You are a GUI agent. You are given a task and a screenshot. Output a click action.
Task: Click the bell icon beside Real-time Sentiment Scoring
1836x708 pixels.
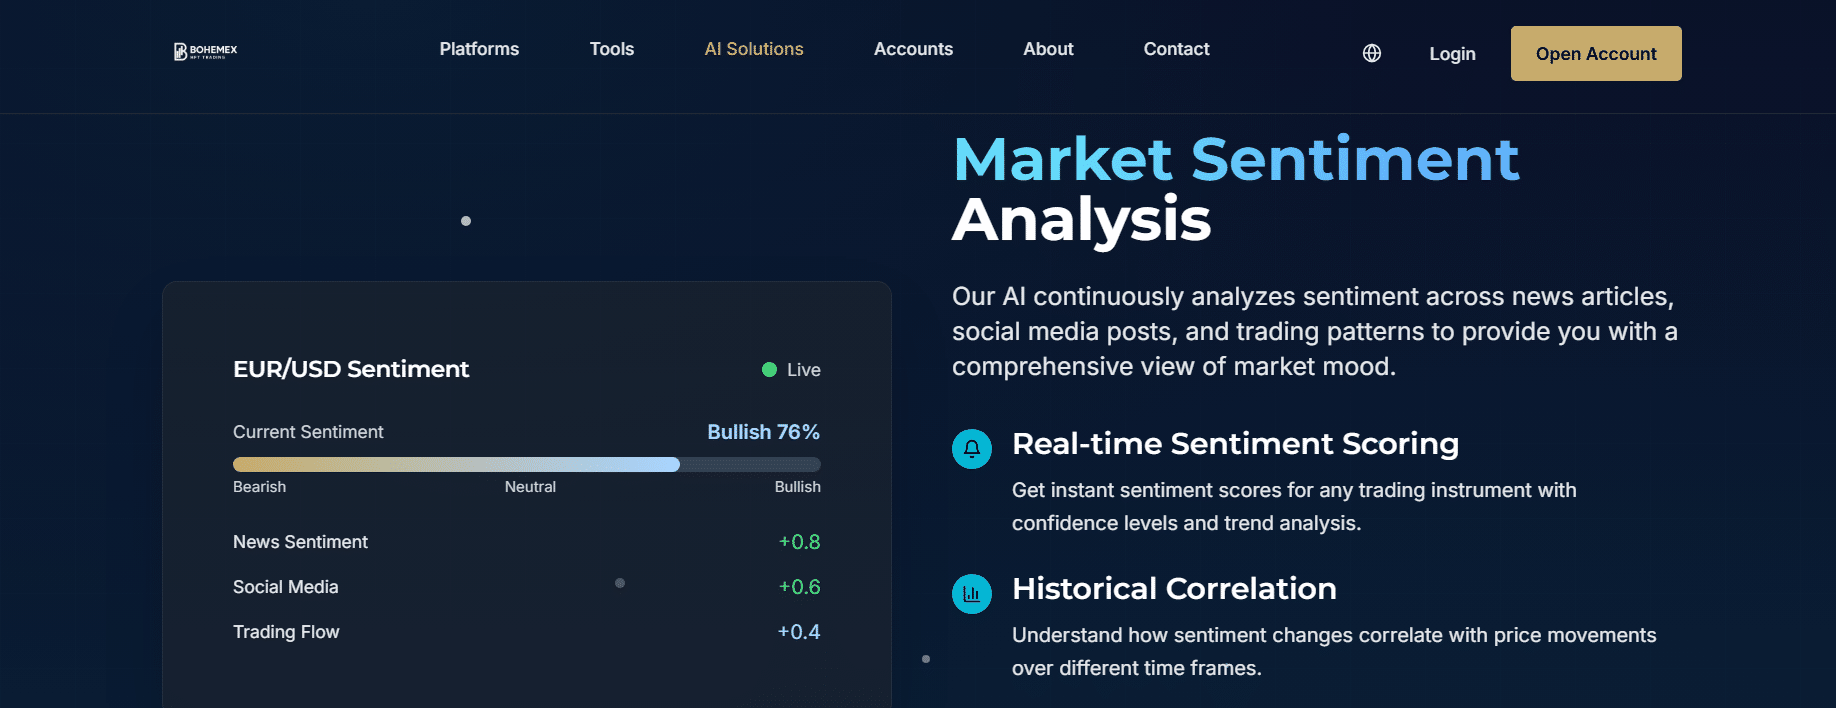point(971,449)
